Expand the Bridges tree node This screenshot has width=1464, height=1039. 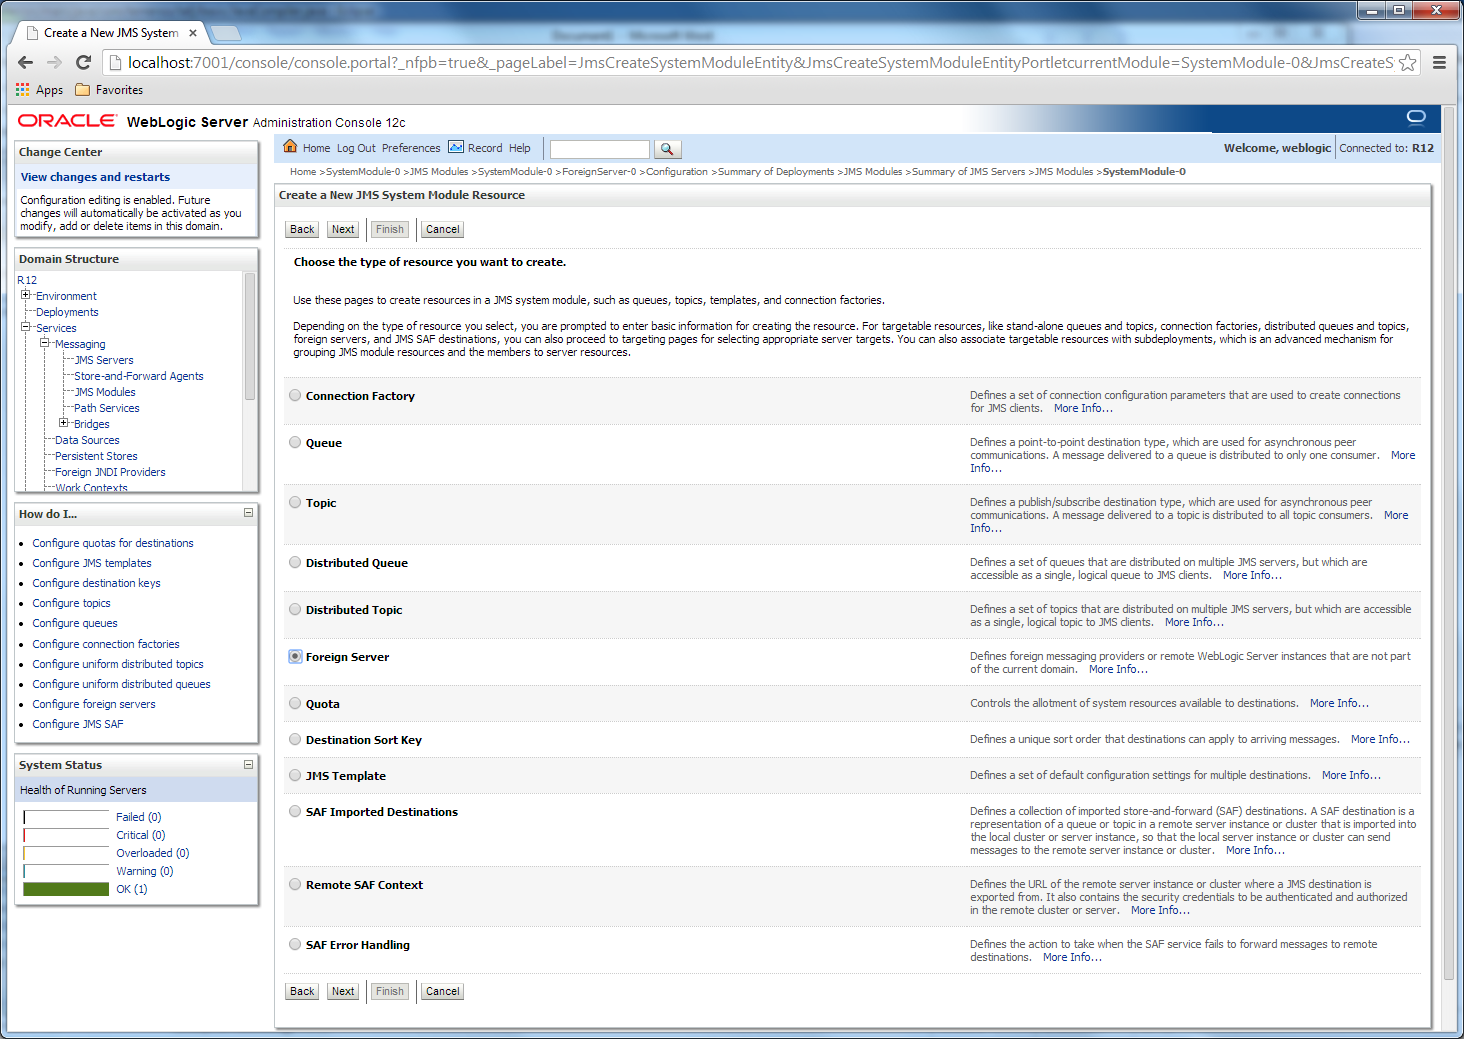(64, 423)
